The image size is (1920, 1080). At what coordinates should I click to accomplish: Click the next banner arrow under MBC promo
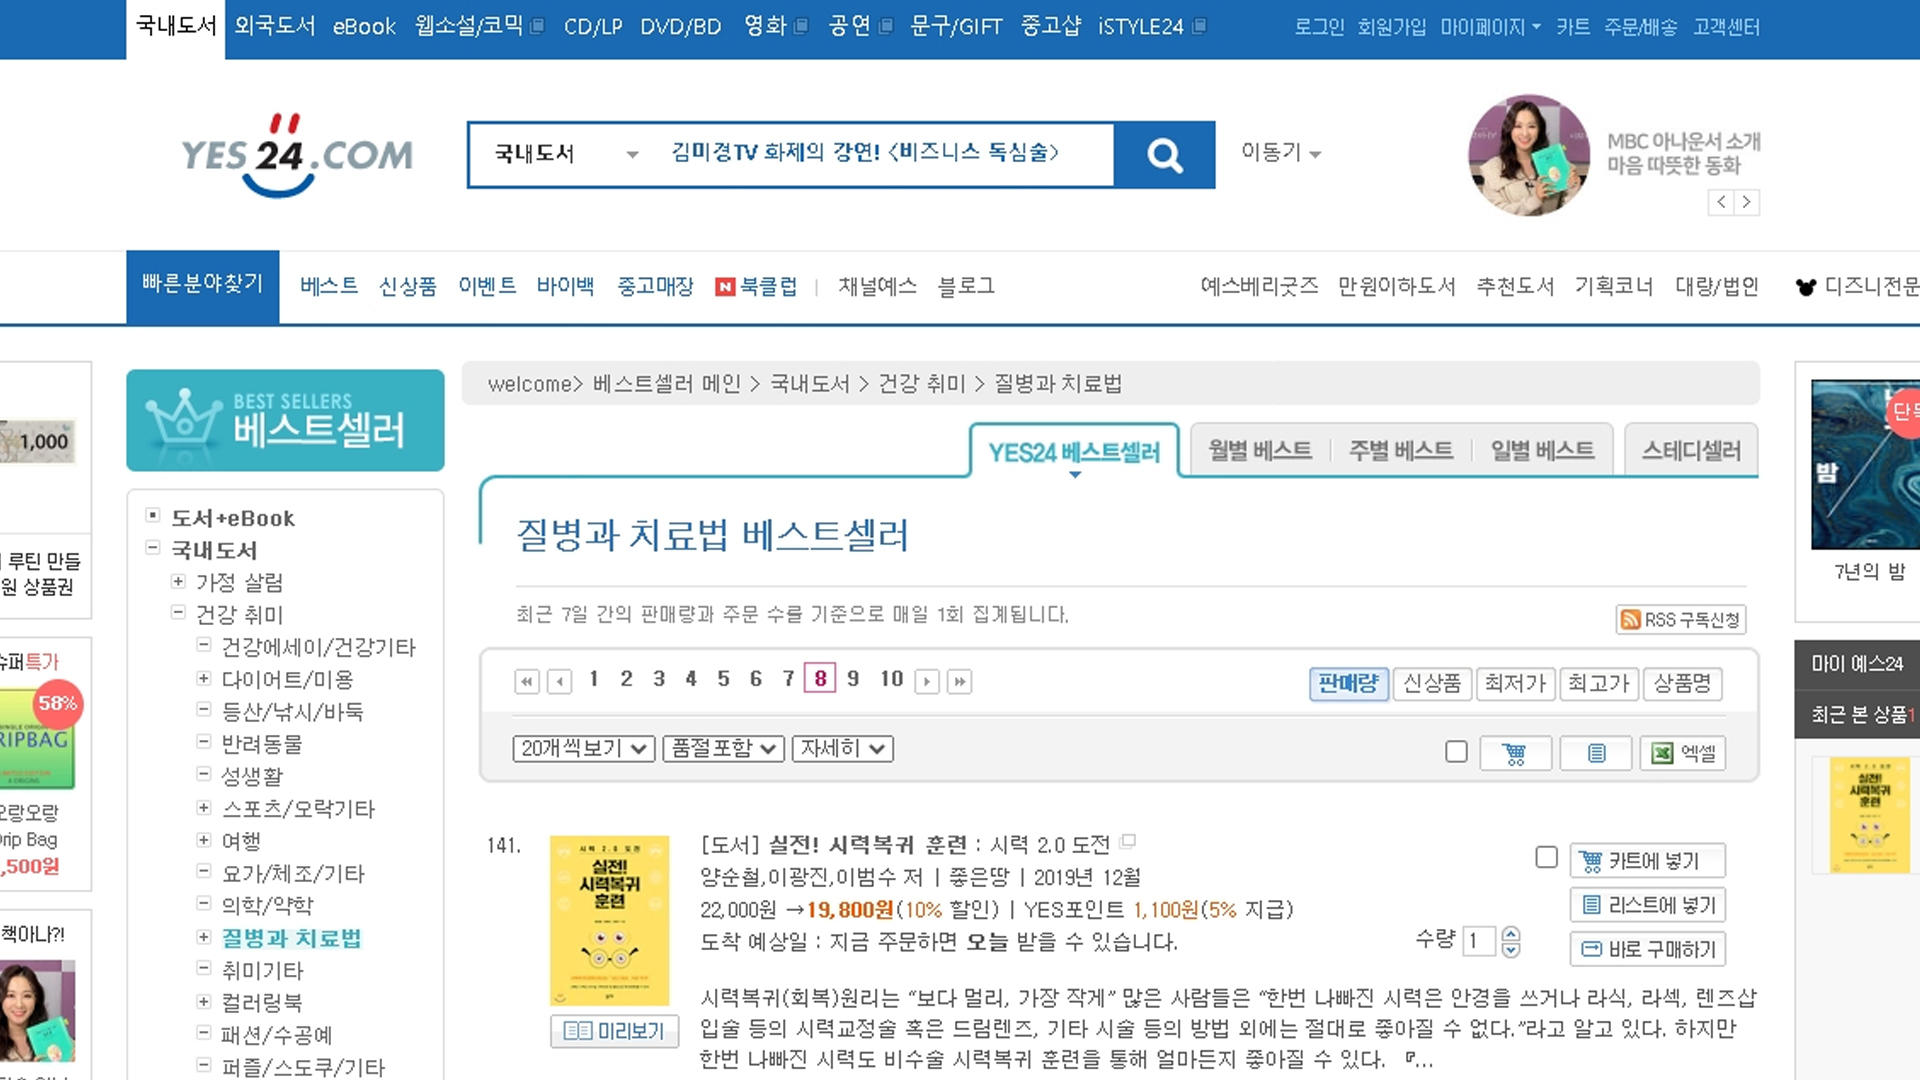point(1747,202)
